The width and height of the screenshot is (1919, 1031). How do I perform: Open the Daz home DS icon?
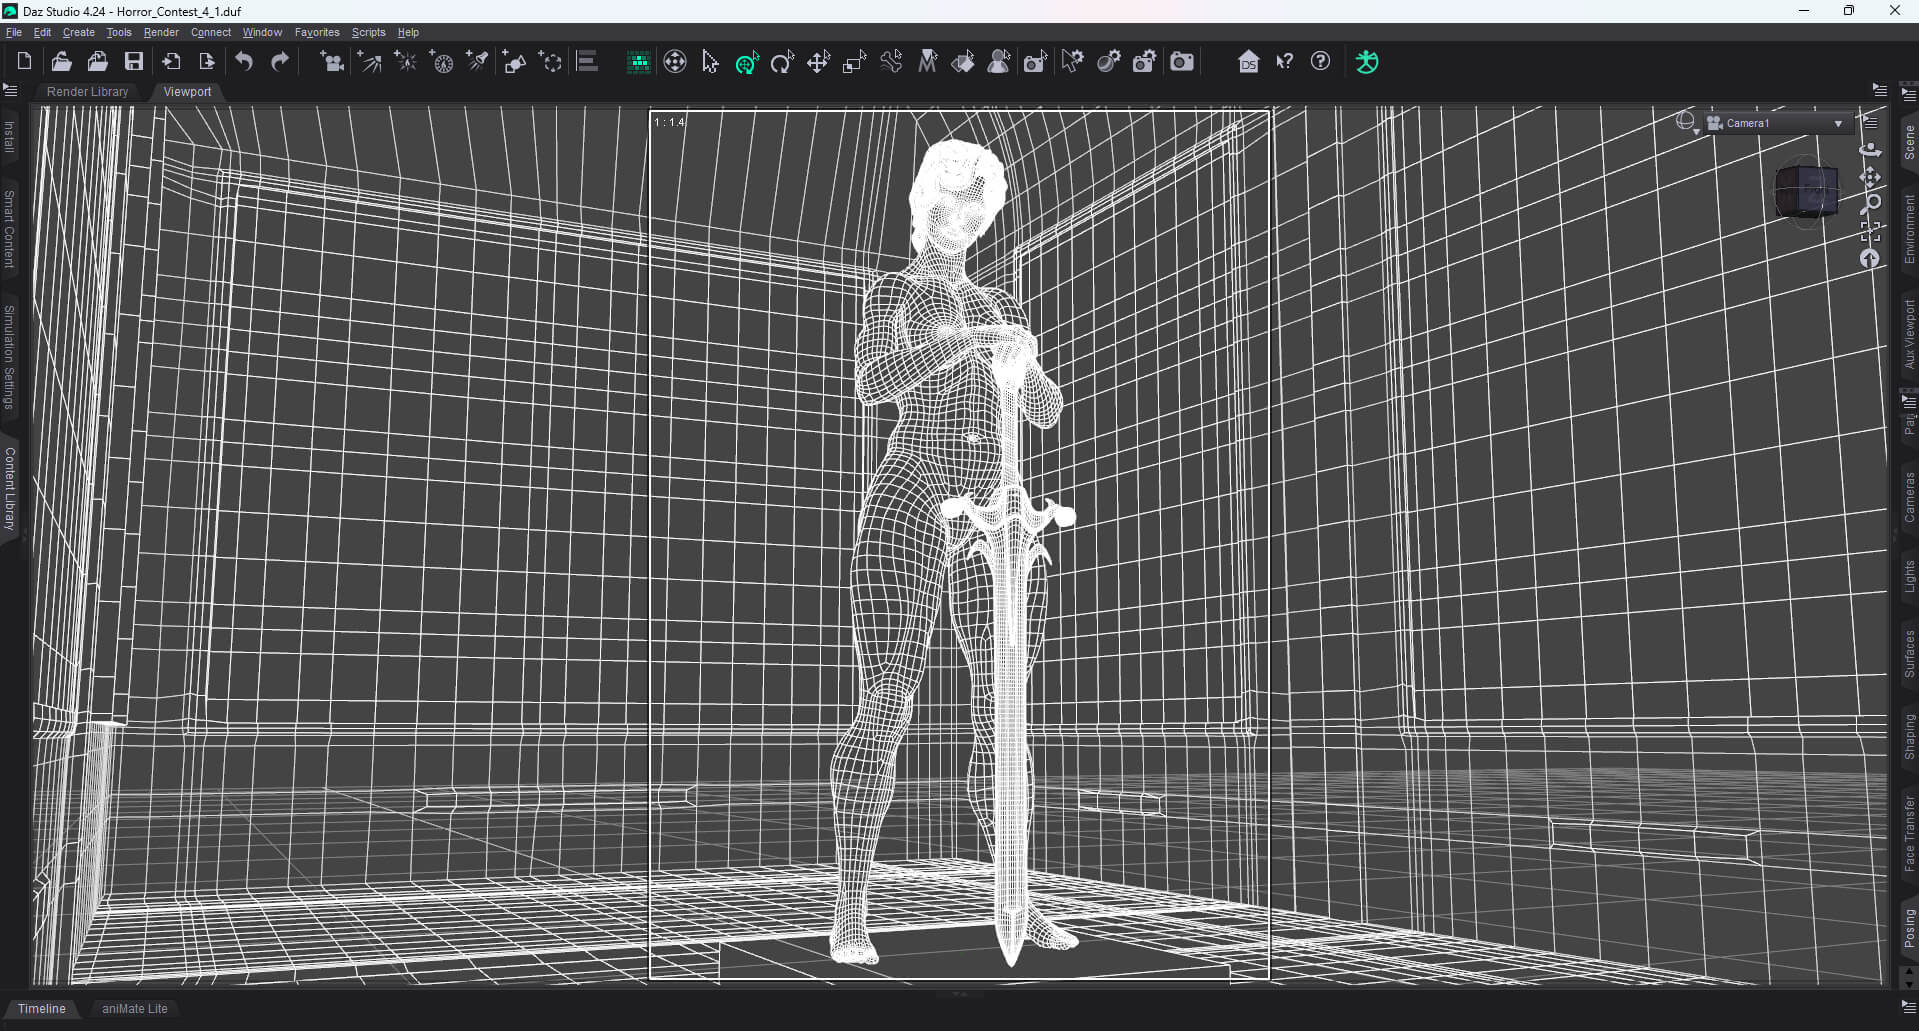tap(1249, 62)
